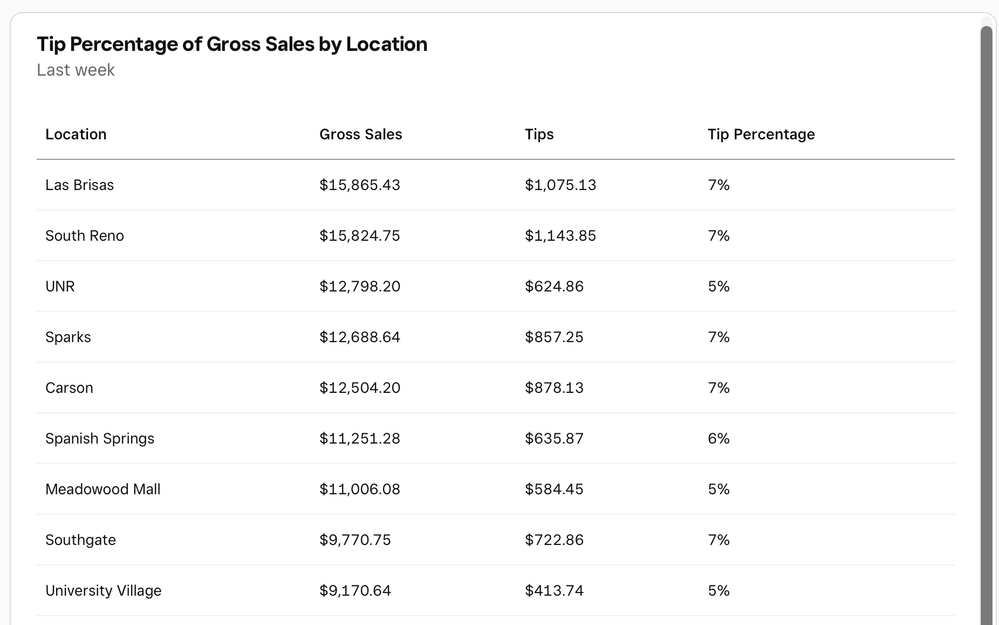Select the University Village location cell
999x625 pixels.
(103, 591)
